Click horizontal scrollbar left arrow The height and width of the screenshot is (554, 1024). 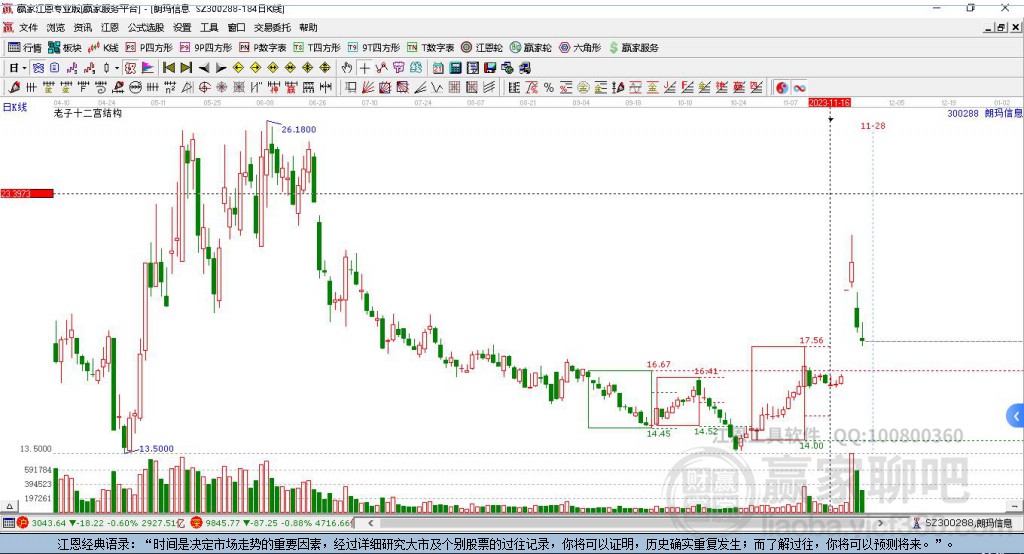pos(370,523)
